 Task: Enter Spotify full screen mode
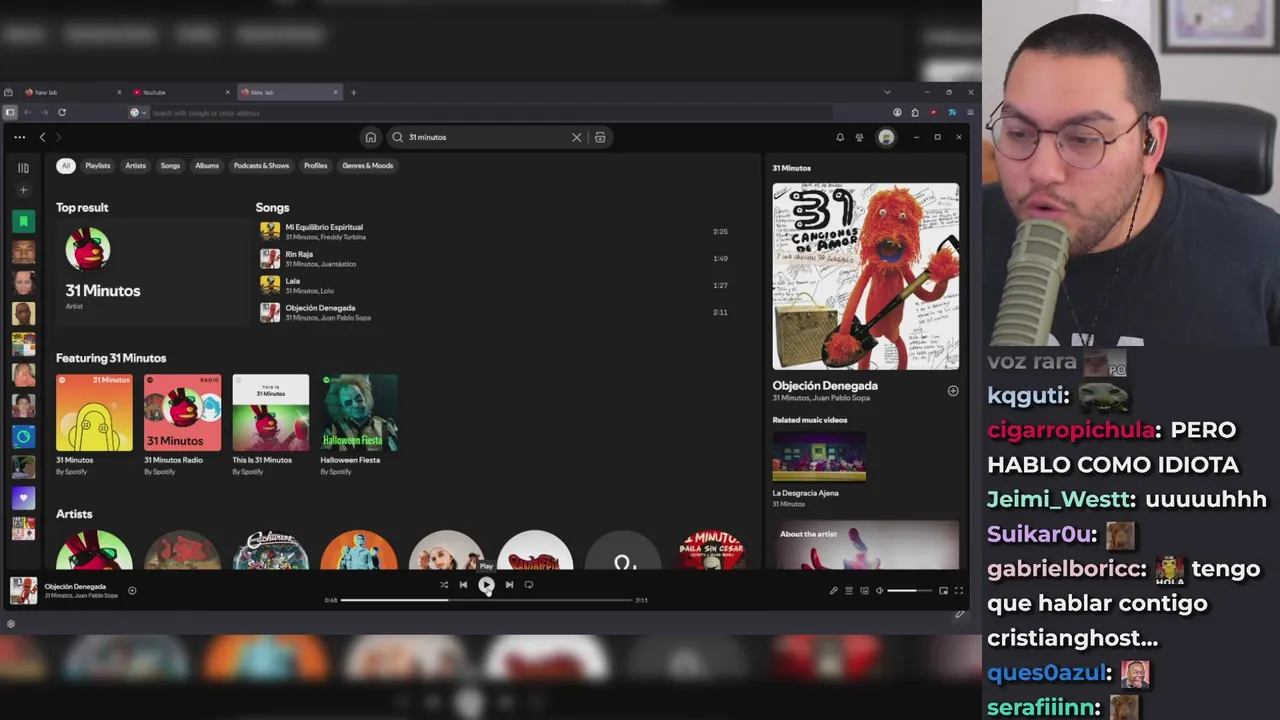pyautogui.click(x=959, y=591)
